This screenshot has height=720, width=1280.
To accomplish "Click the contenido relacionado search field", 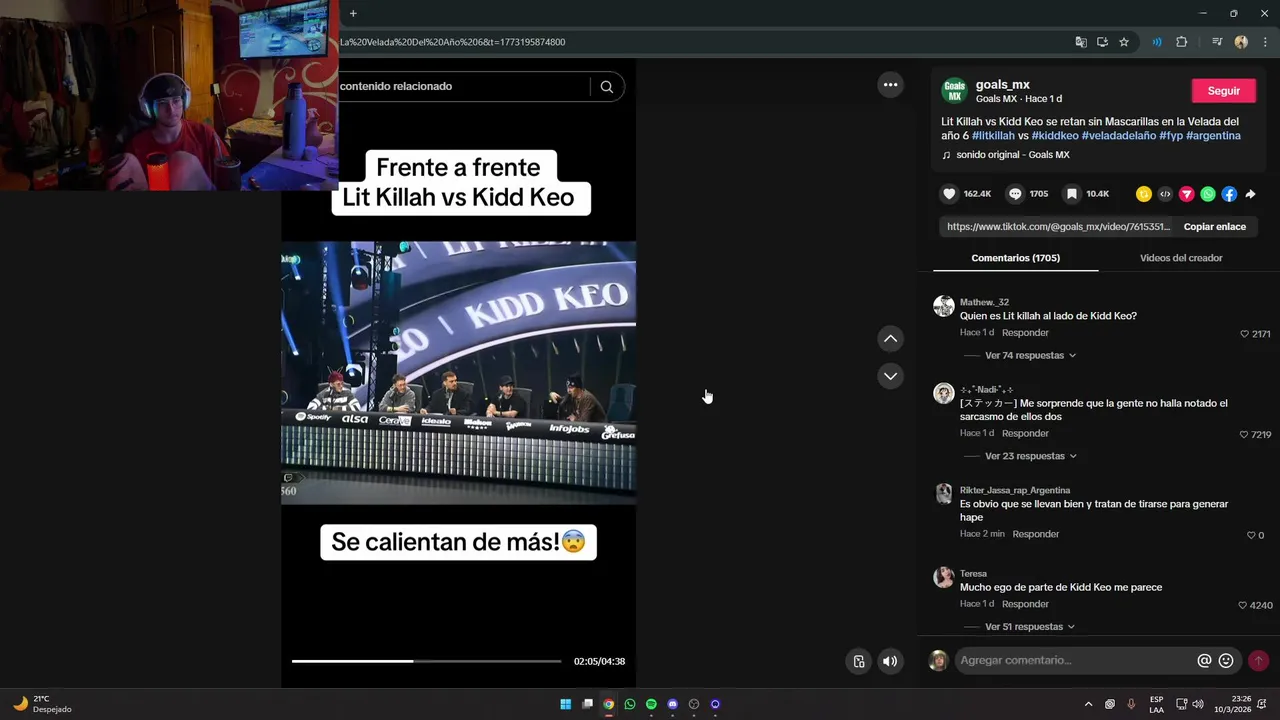I will click(x=463, y=87).
